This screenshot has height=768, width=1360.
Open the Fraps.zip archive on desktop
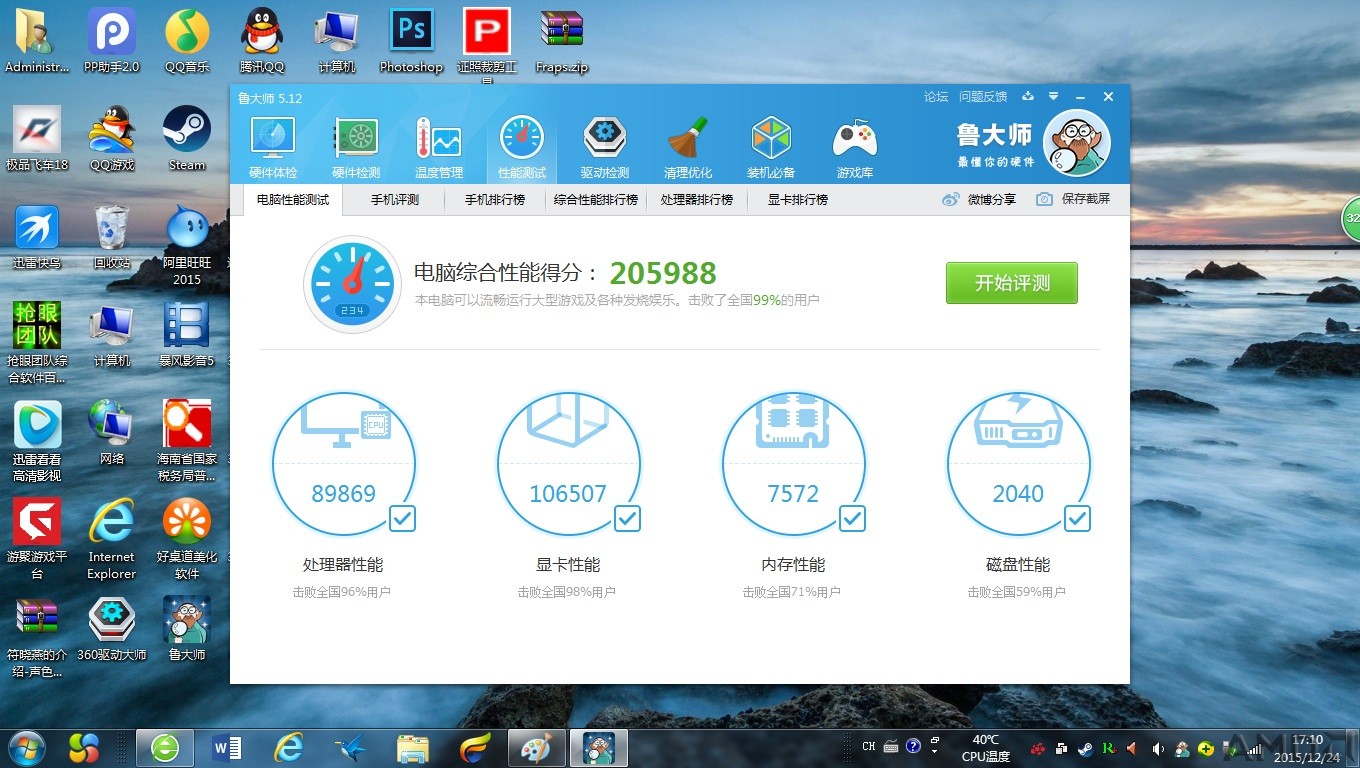point(562,41)
